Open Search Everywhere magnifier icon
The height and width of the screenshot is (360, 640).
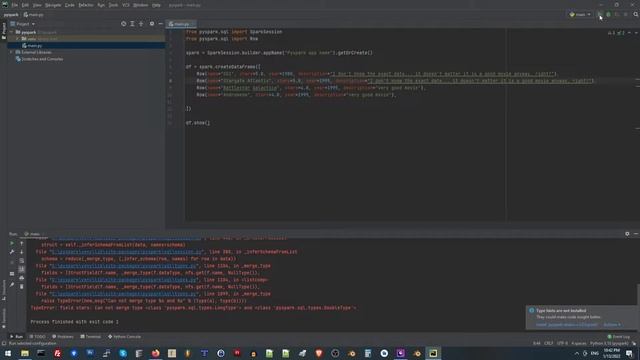pyautogui.click(x=636, y=14)
